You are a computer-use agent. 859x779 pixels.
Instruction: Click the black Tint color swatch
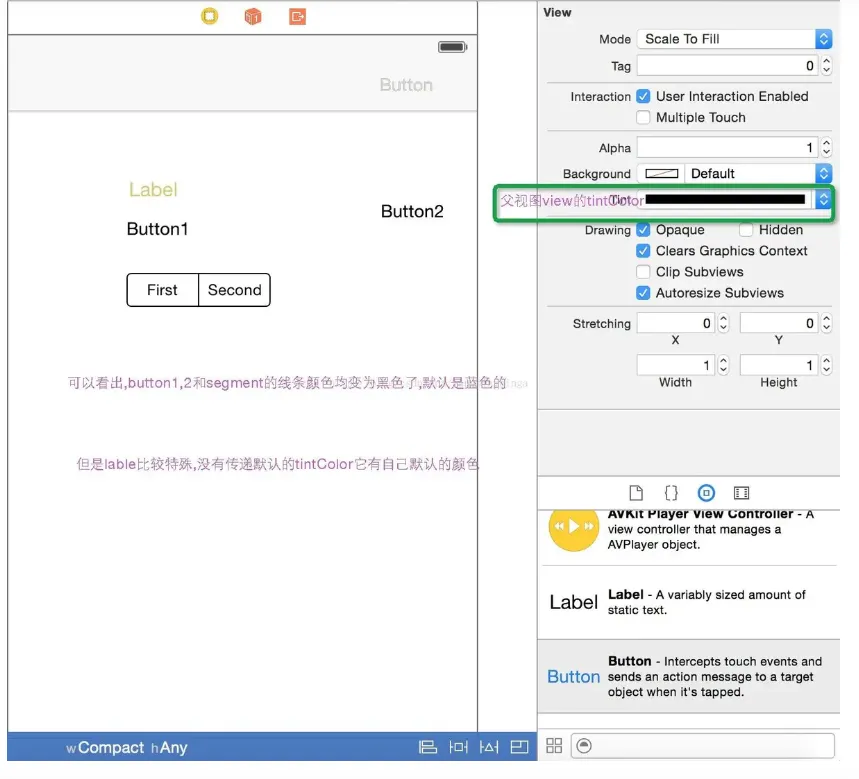tap(725, 199)
